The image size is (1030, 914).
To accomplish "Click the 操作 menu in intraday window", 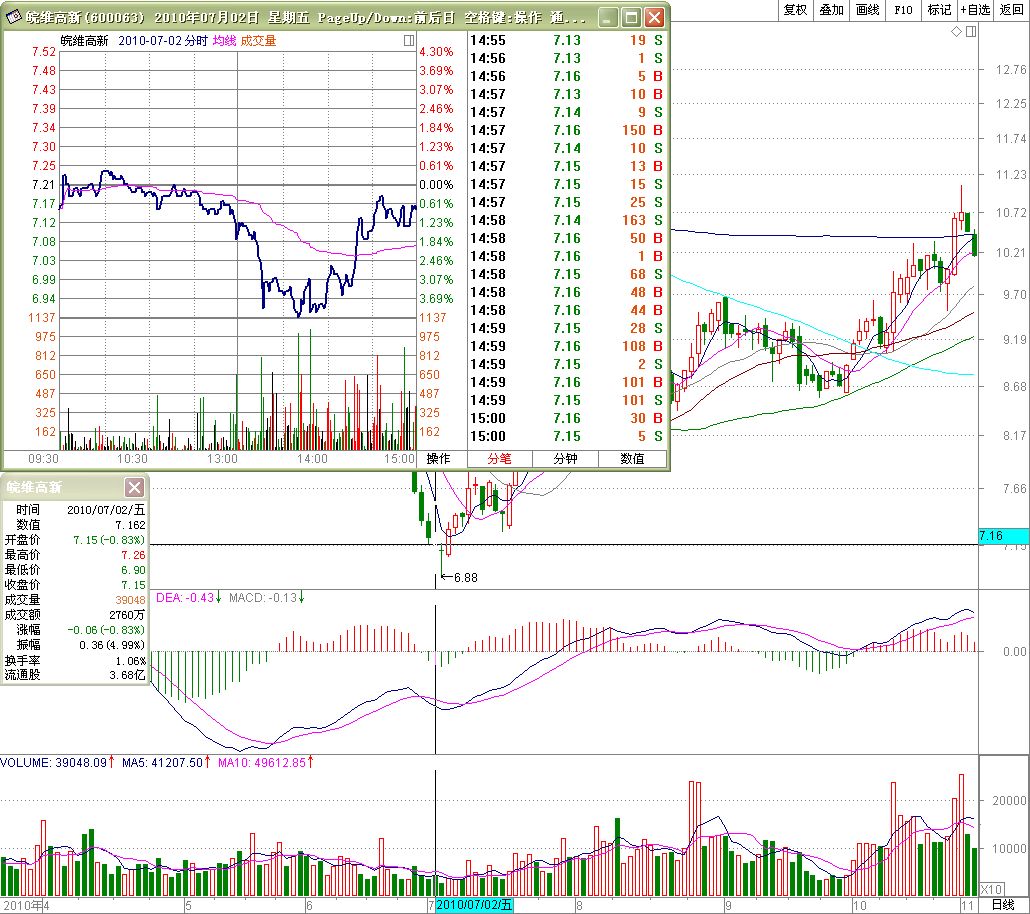I will [439, 459].
